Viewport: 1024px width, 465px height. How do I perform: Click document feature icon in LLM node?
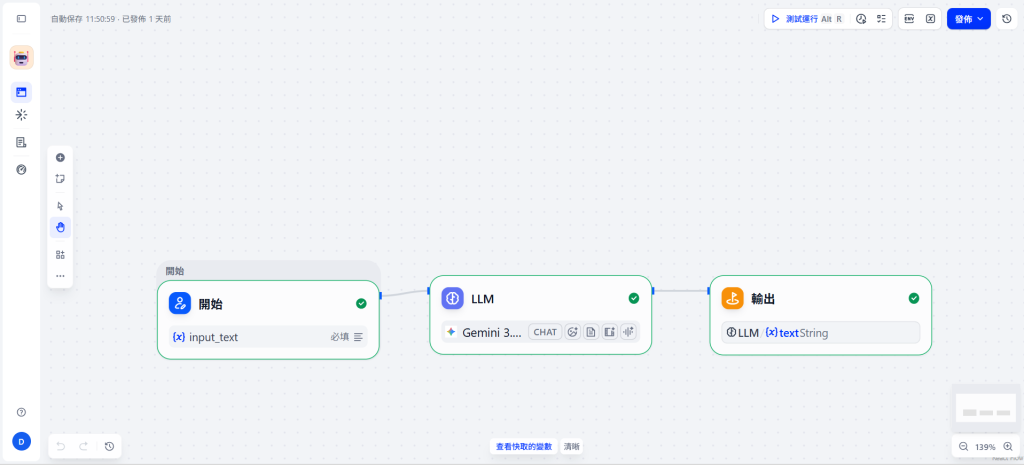pos(591,332)
